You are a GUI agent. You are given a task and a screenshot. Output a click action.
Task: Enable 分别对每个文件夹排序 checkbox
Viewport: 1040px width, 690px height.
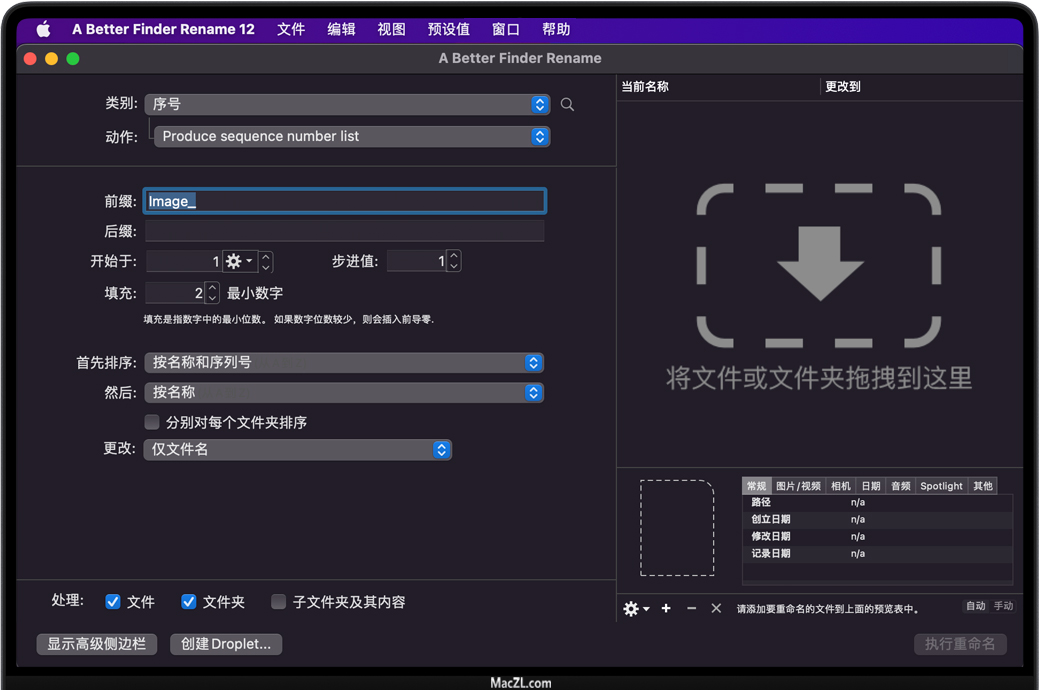coord(152,422)
